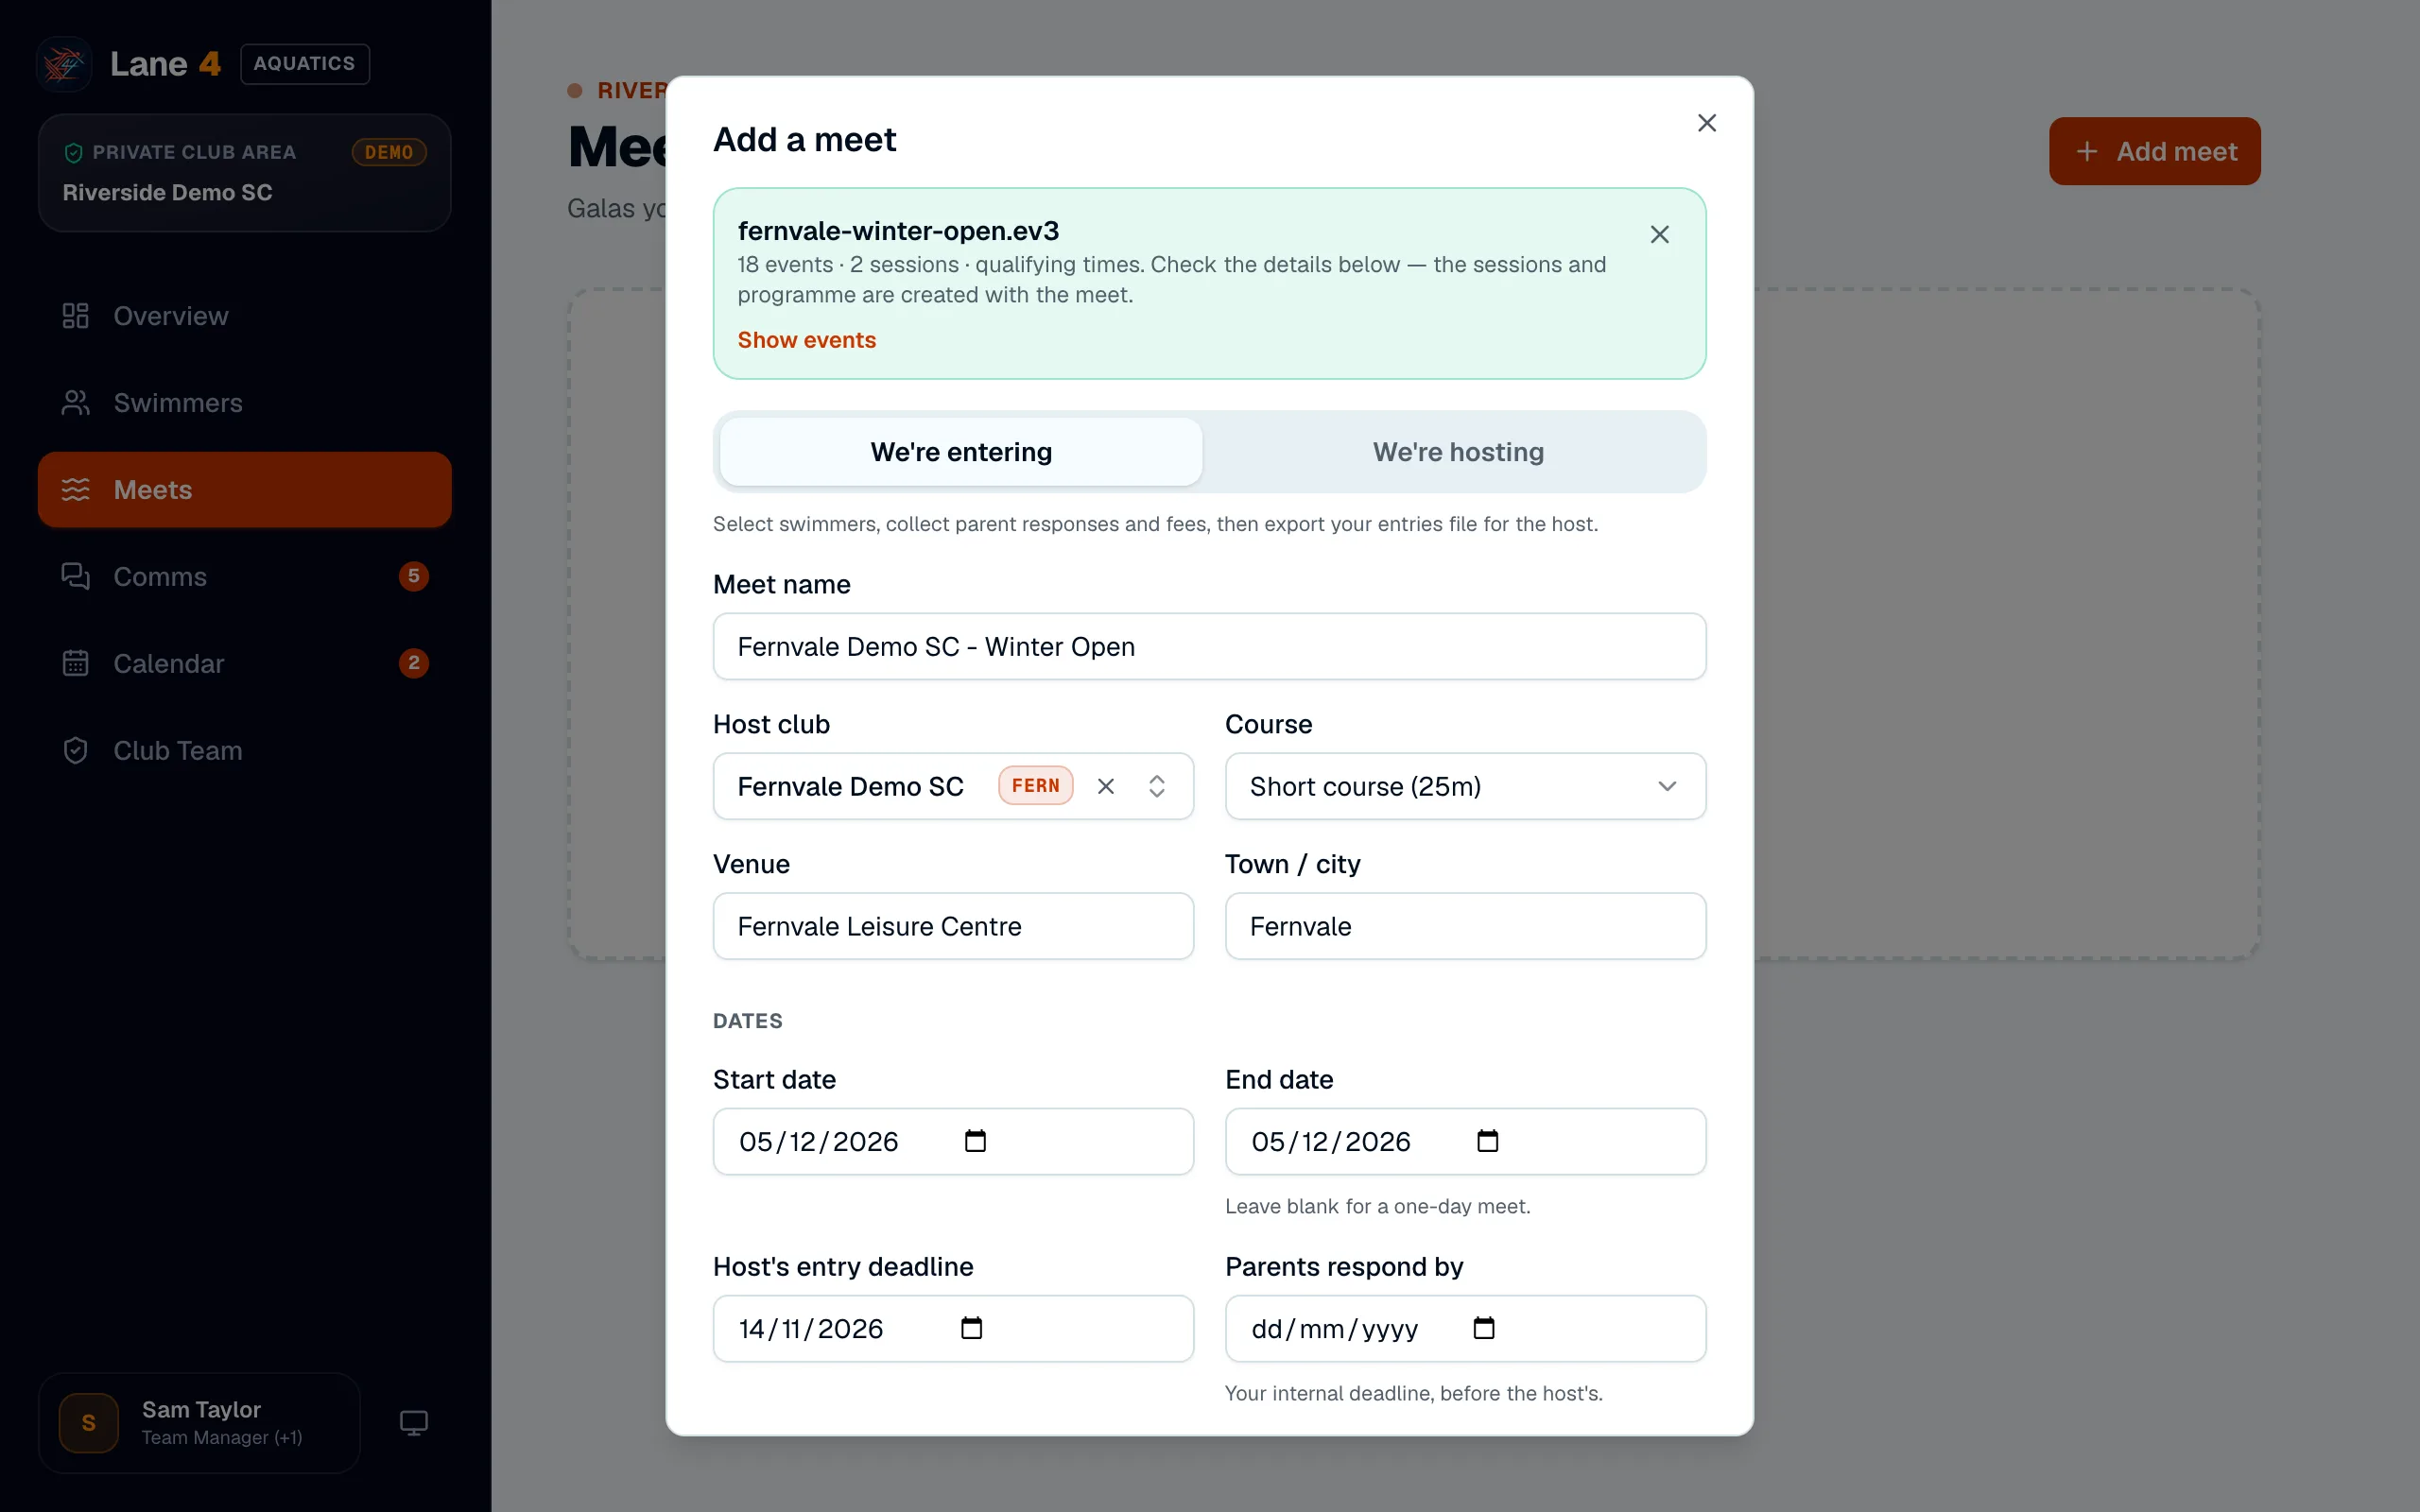The width and height of the screenshot is (2420, 1512).
Task: Open Meets in the sidebar
Action: point(244,490)
